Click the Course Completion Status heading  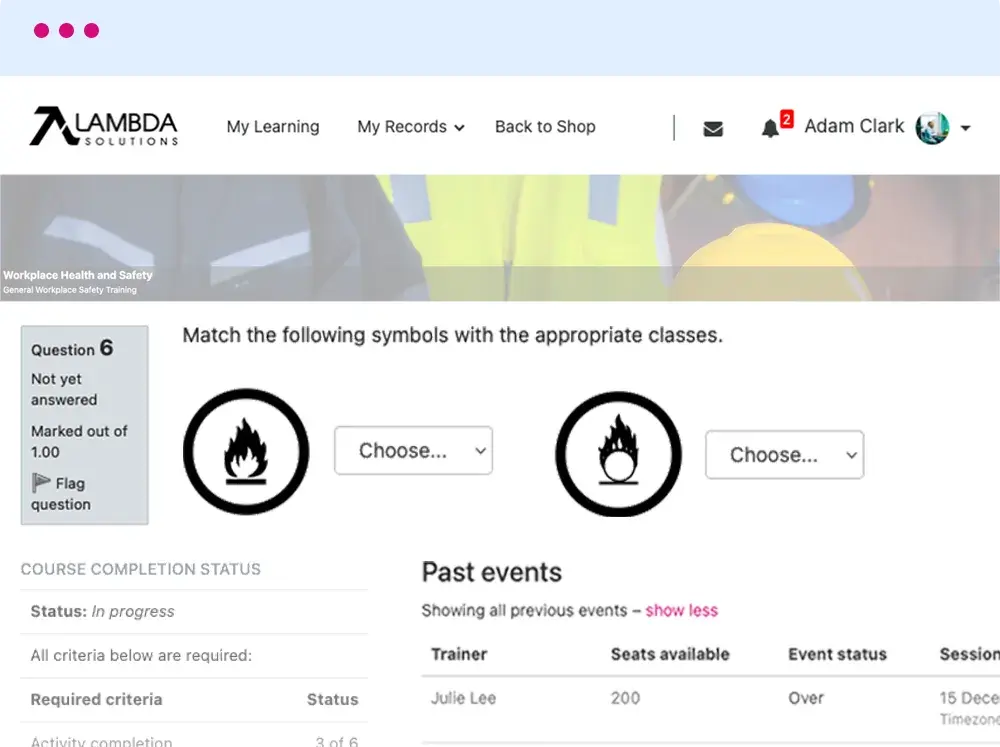pos(140,569)
